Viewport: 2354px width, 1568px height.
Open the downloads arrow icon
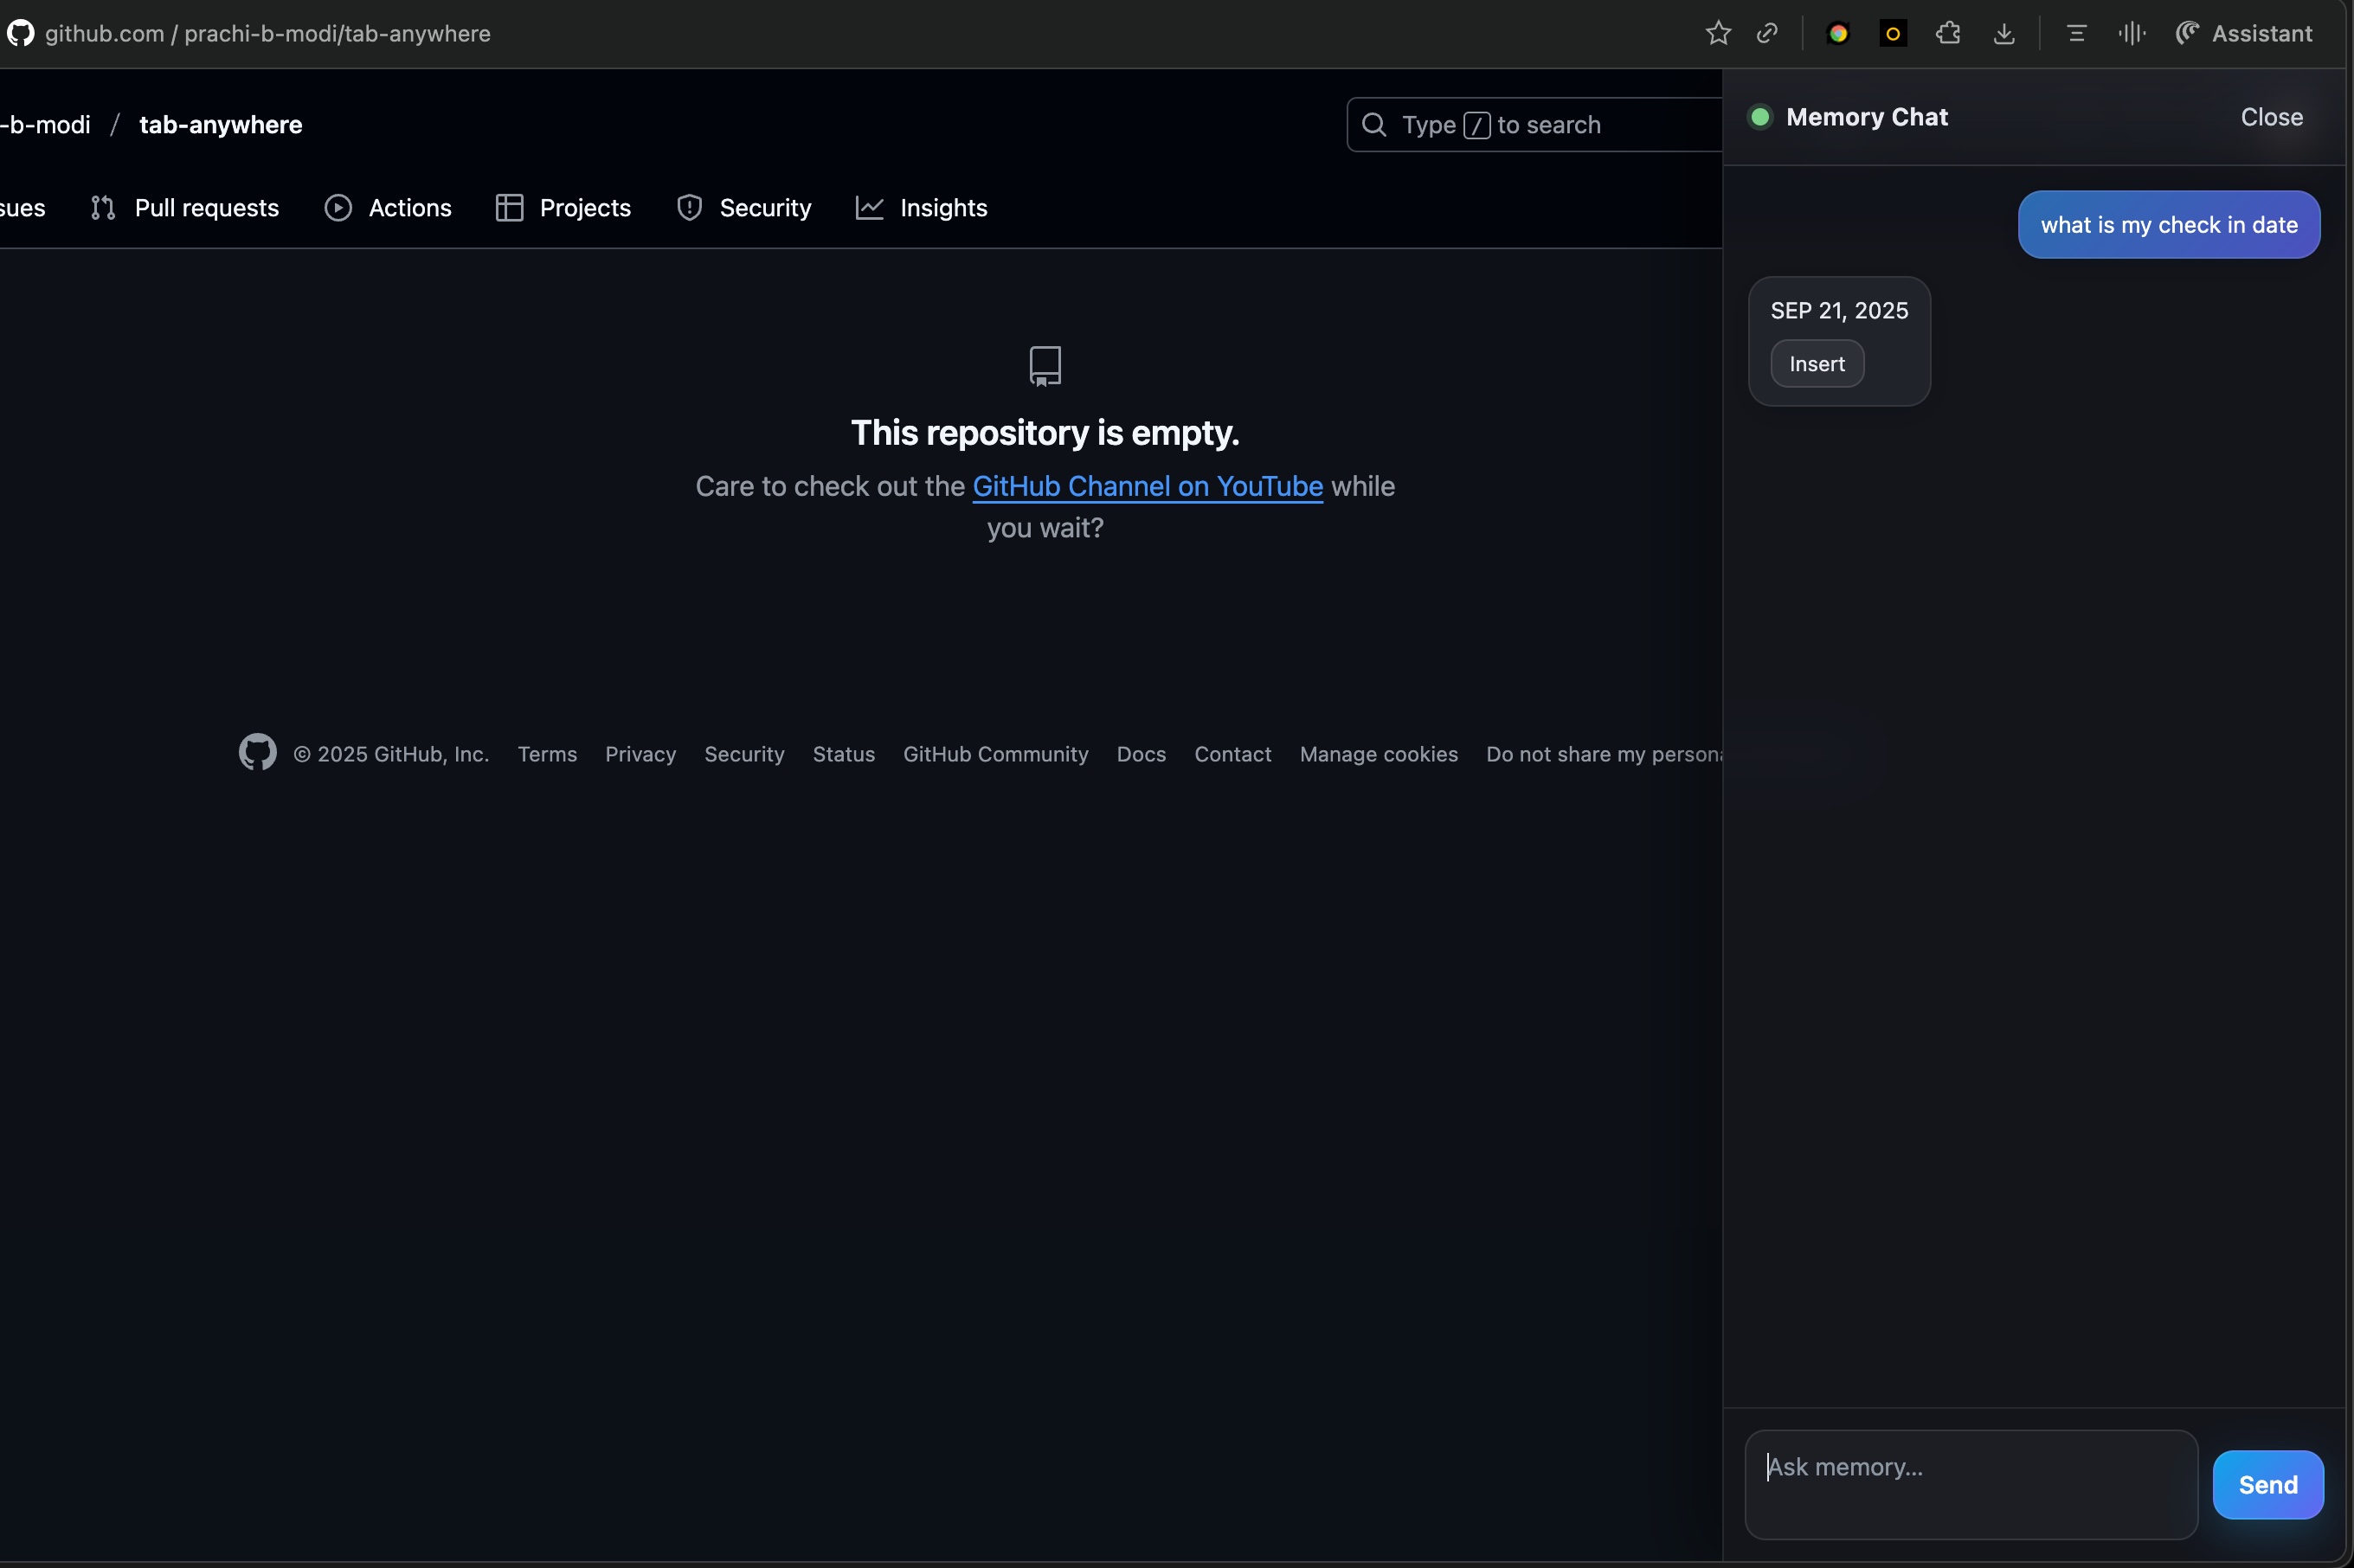coord(2003,34)
